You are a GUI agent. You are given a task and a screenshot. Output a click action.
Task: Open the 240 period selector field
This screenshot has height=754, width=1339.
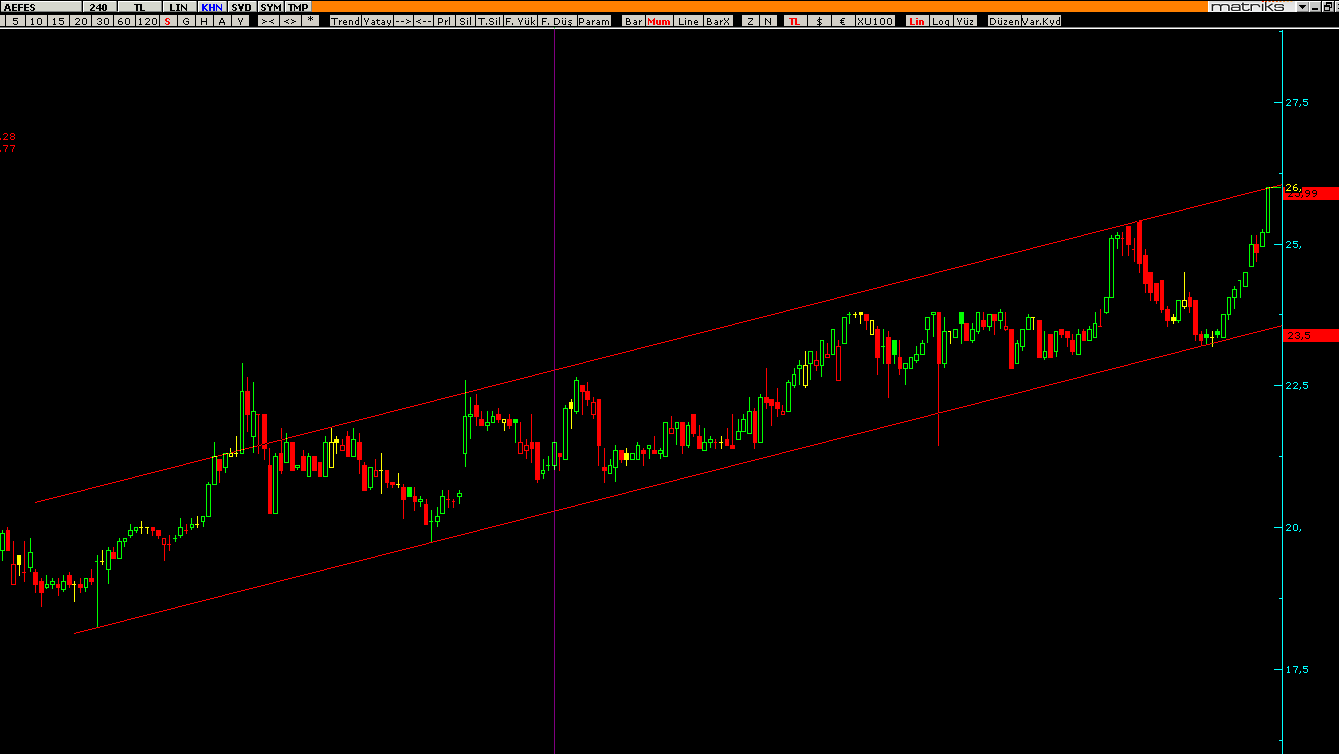98,7
